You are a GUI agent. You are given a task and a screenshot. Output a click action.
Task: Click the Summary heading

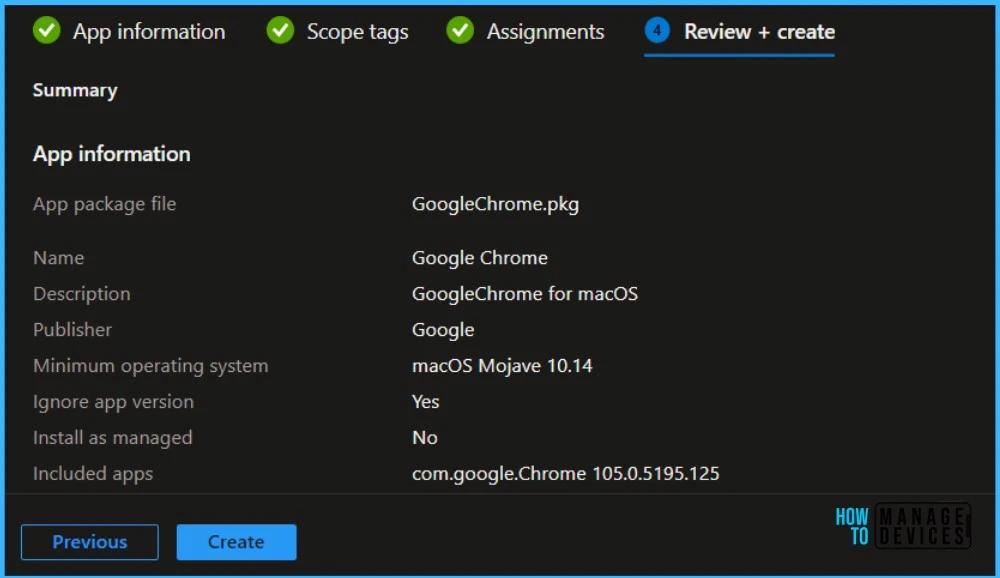click(x=75, y=91)
